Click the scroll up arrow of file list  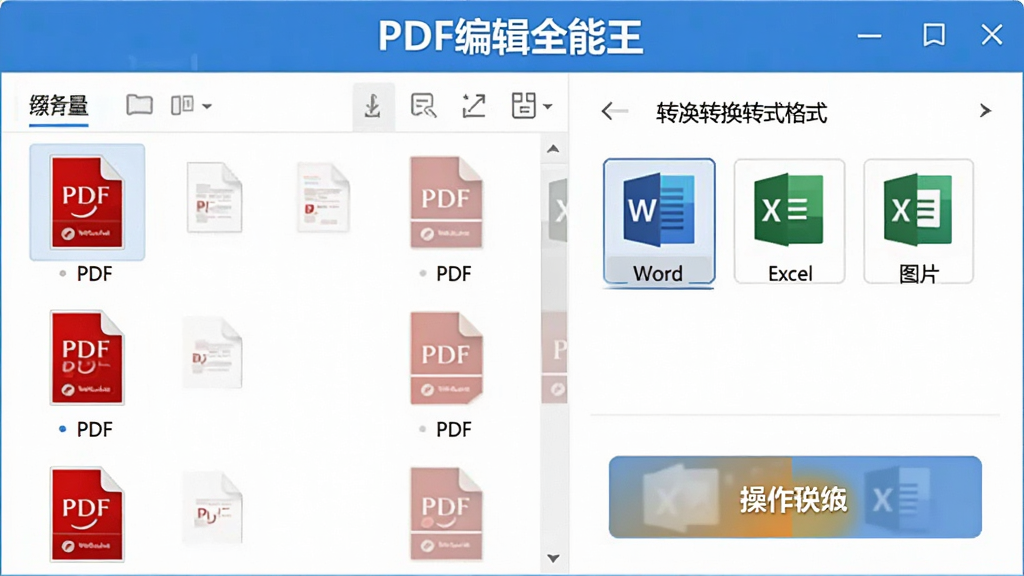pos(553,149)
